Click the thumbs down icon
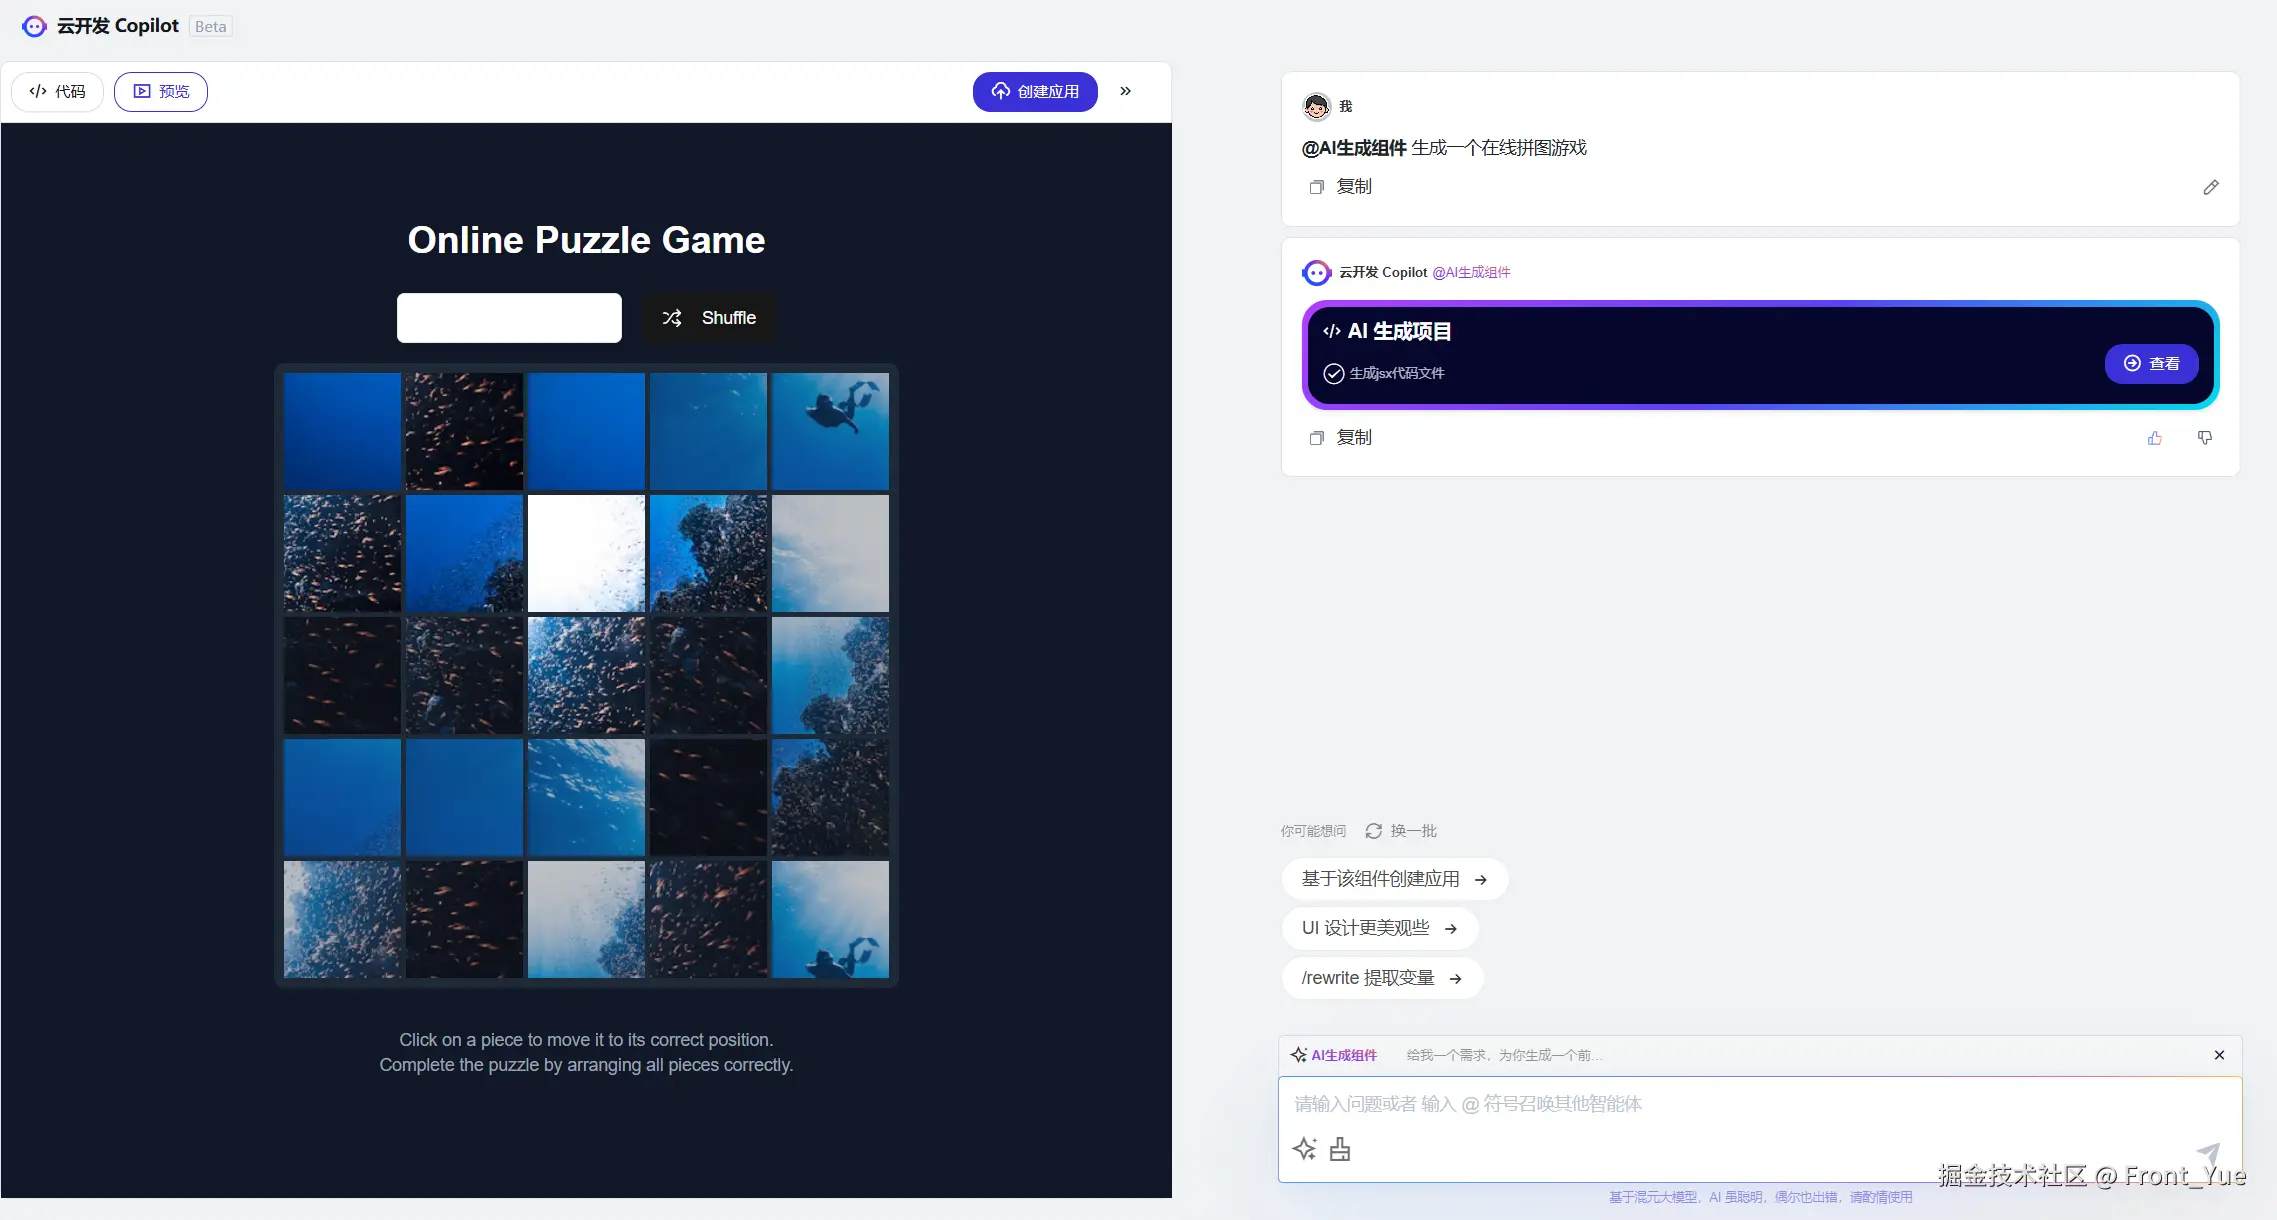This screenshot has height=1220, width=2277. [2204, 438]
